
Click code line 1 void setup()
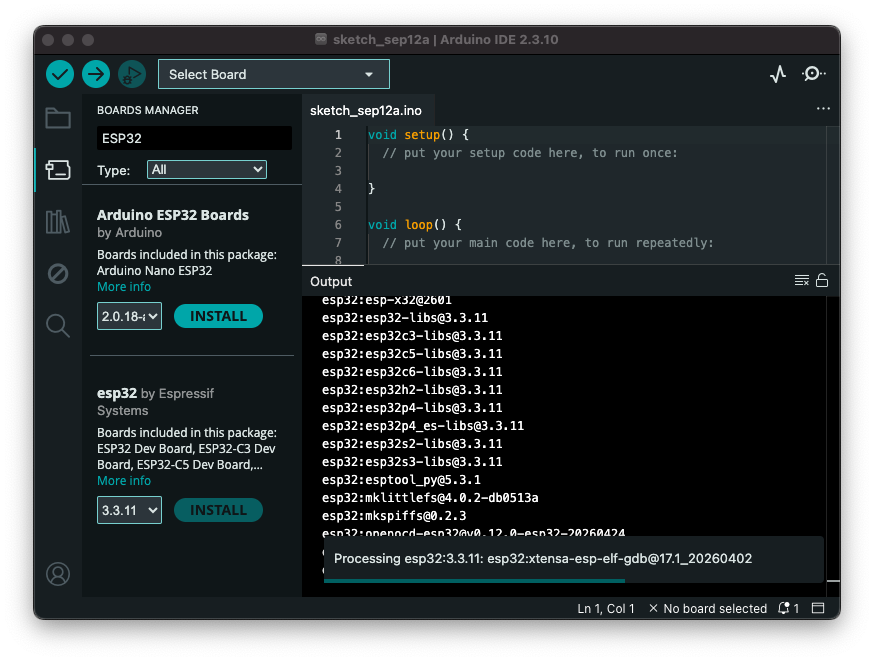(x=419, y=134)
